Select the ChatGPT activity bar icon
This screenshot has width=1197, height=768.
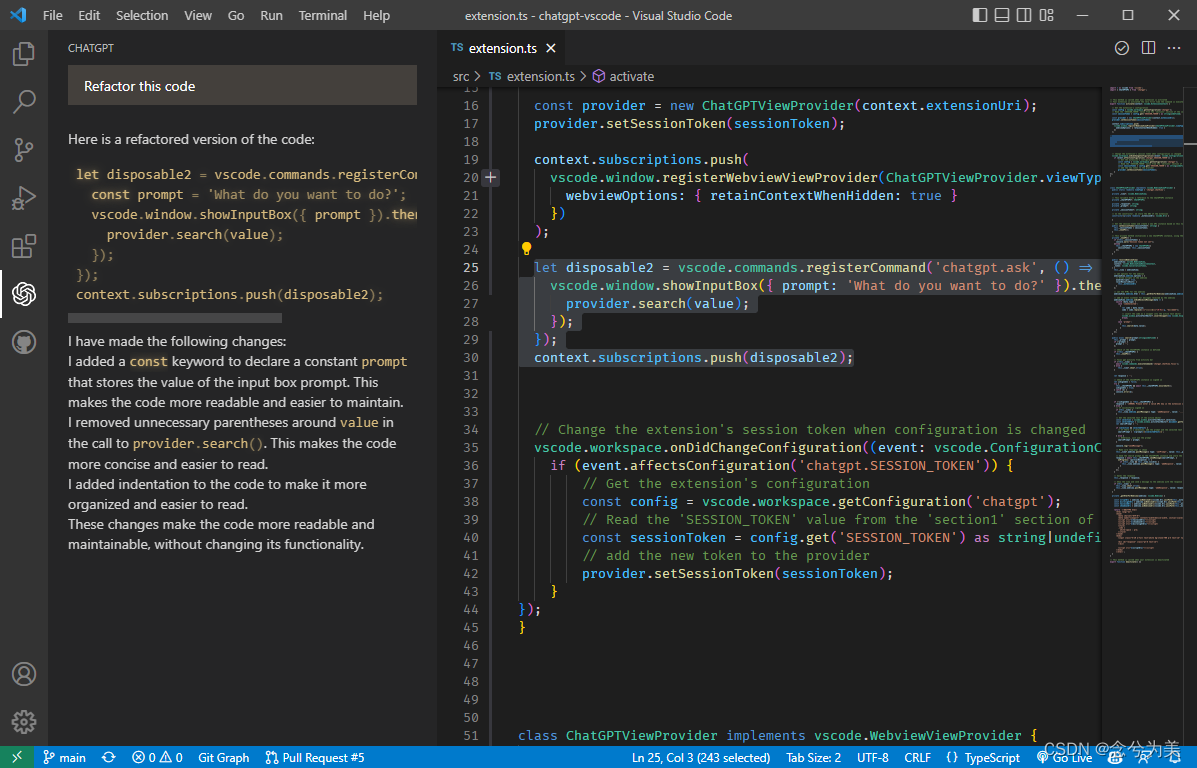coord(24,294)
